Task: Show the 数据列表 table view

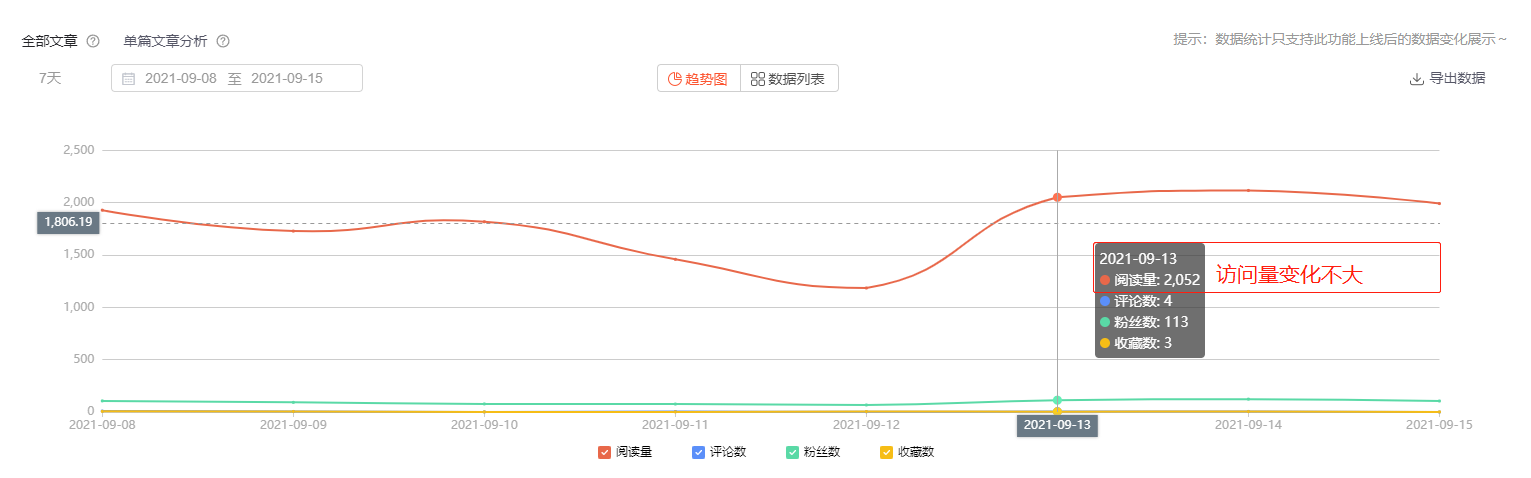Action: tap(789, 79)
